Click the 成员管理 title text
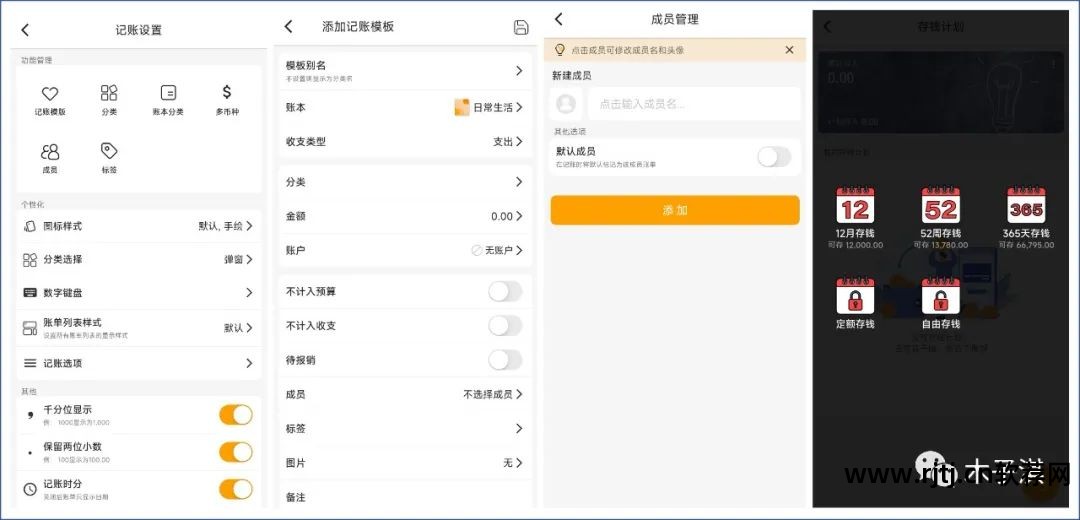Viewport: 1080px width, 520px height. pos(675,20)
